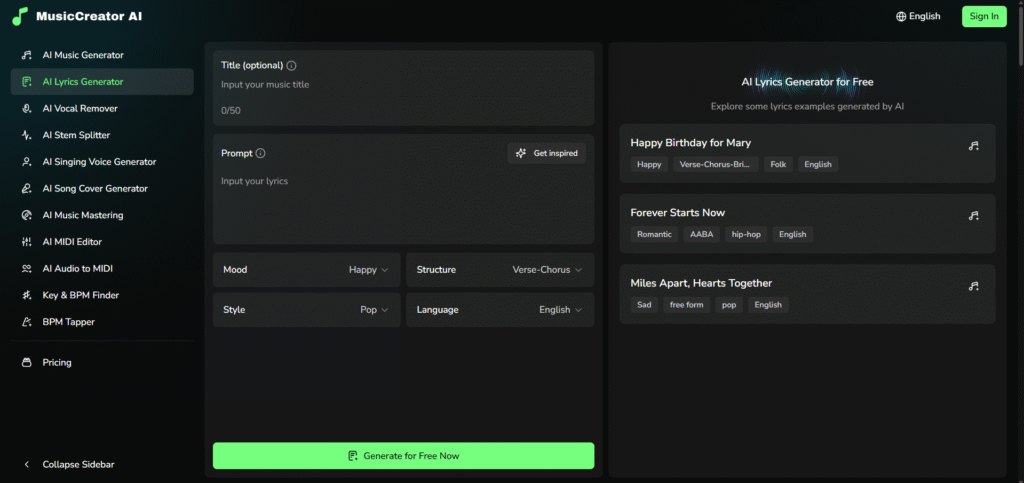Open the Miles Apart, Hearts Together example

click(x=807, y=294)
